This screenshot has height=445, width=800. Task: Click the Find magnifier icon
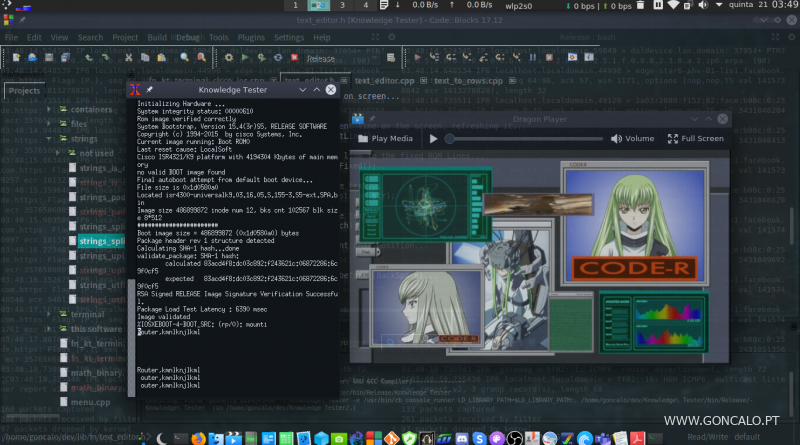(185, 58)
